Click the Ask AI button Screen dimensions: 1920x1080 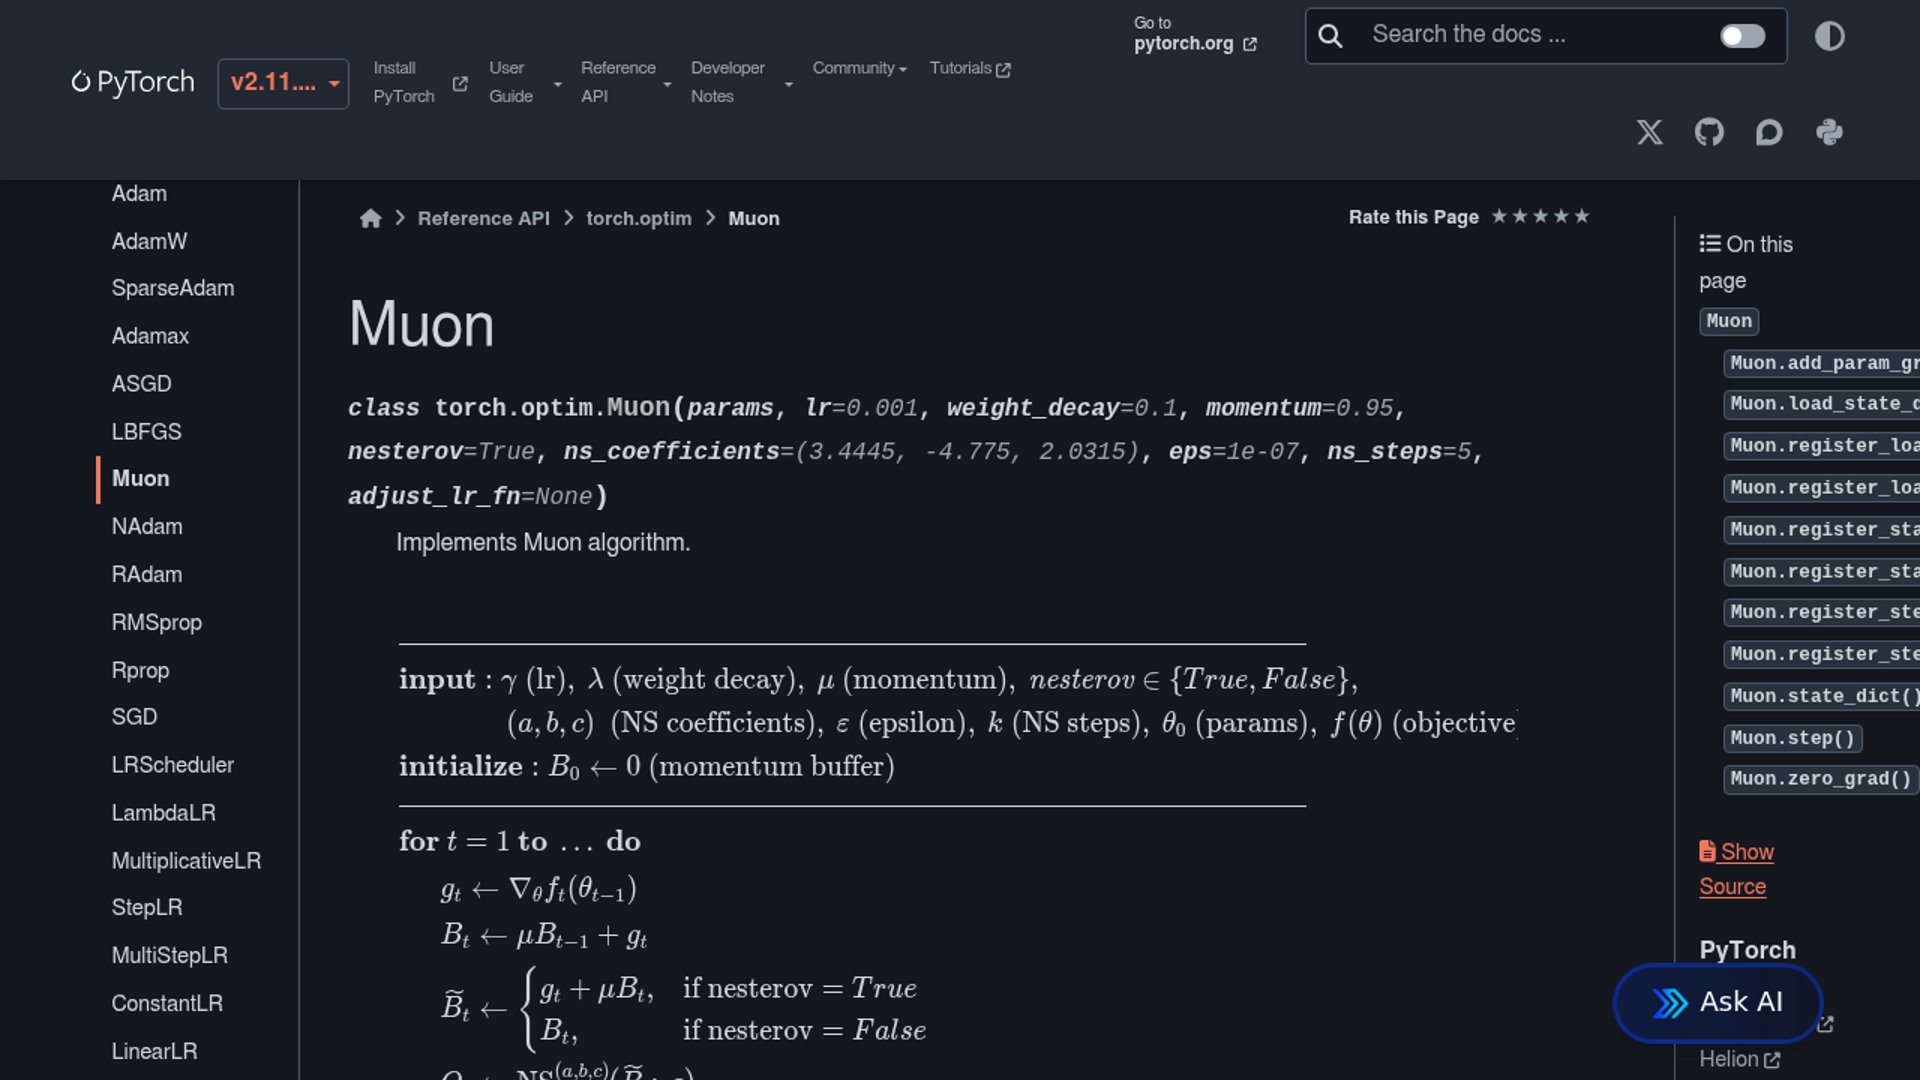pos(1717,1002)
